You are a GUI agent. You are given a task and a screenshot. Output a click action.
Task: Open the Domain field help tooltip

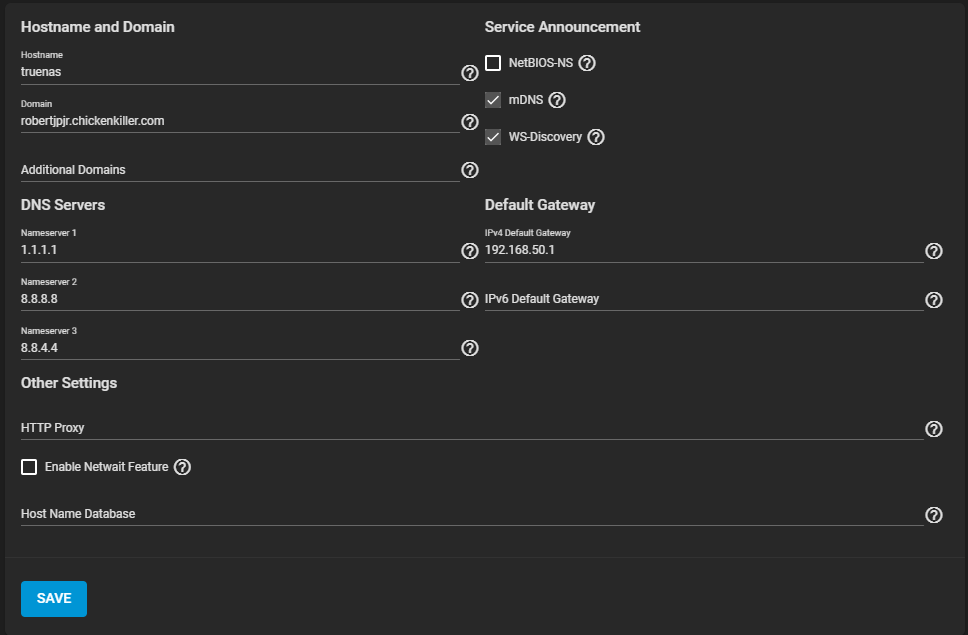tap(470, 122)
